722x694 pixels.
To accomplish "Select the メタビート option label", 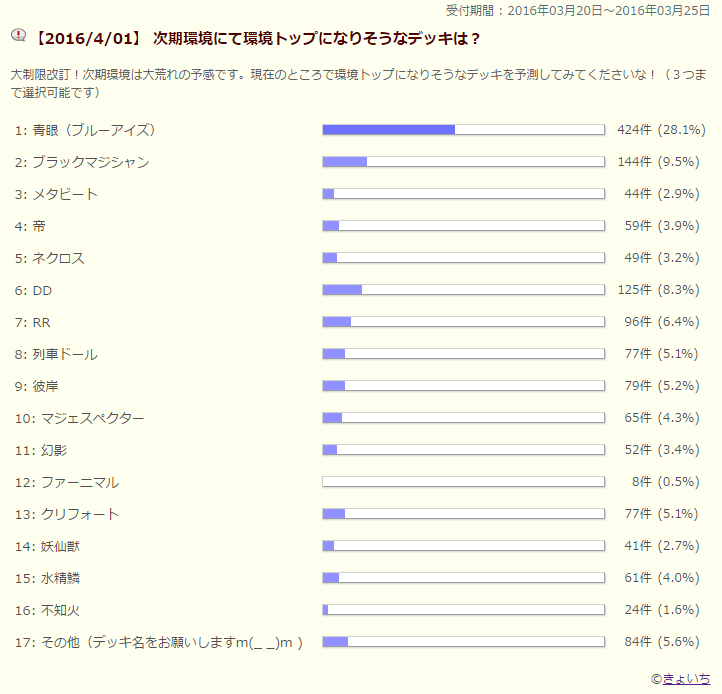I will click(x=65, y=194).
